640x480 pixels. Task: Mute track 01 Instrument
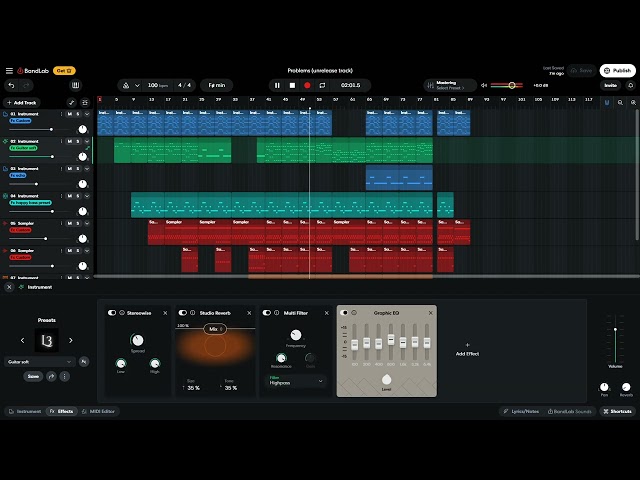69,114
